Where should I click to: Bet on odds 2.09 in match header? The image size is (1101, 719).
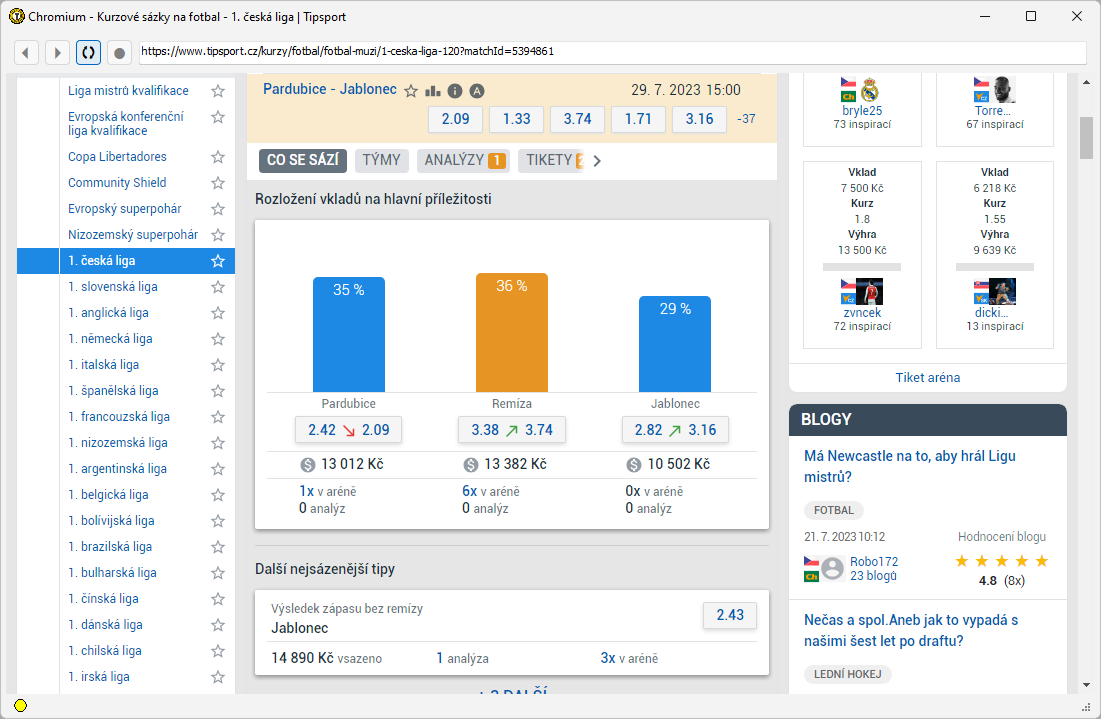tap(455, 119)
